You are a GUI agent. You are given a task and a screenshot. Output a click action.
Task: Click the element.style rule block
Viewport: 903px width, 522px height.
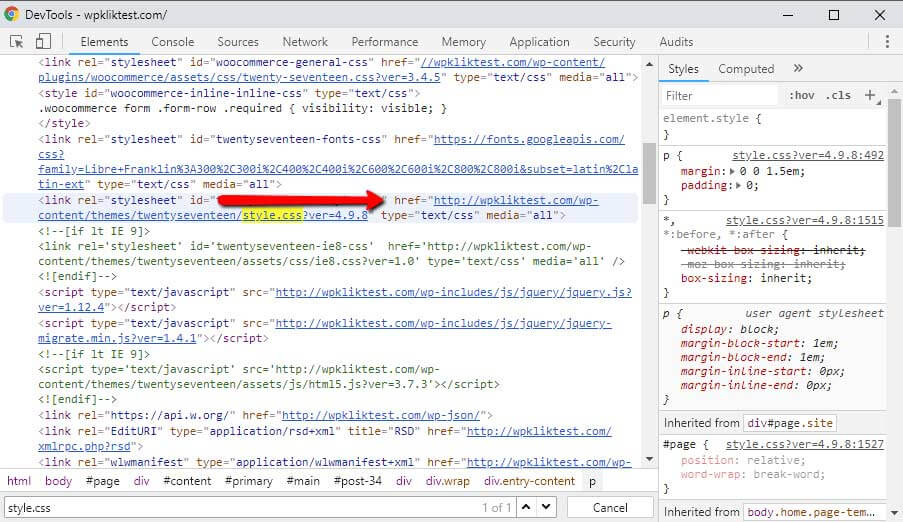[x=771, y=126]
